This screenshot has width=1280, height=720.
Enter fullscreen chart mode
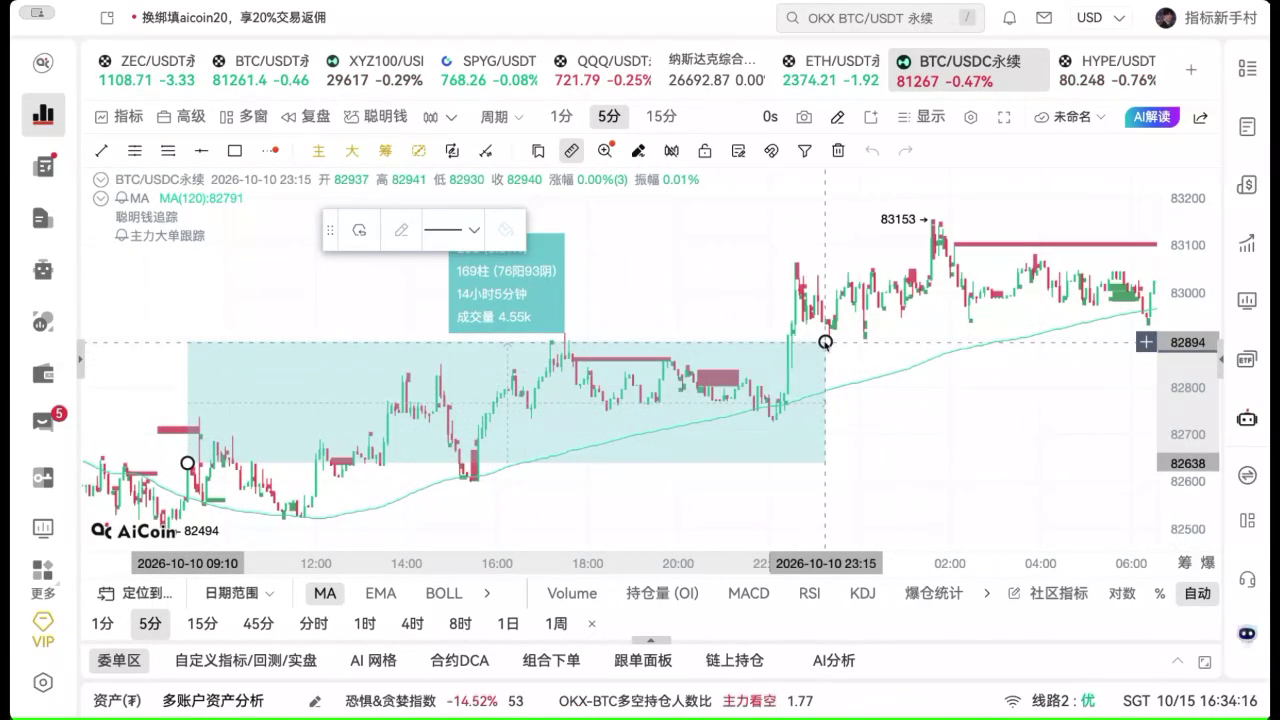(1004, 117)
